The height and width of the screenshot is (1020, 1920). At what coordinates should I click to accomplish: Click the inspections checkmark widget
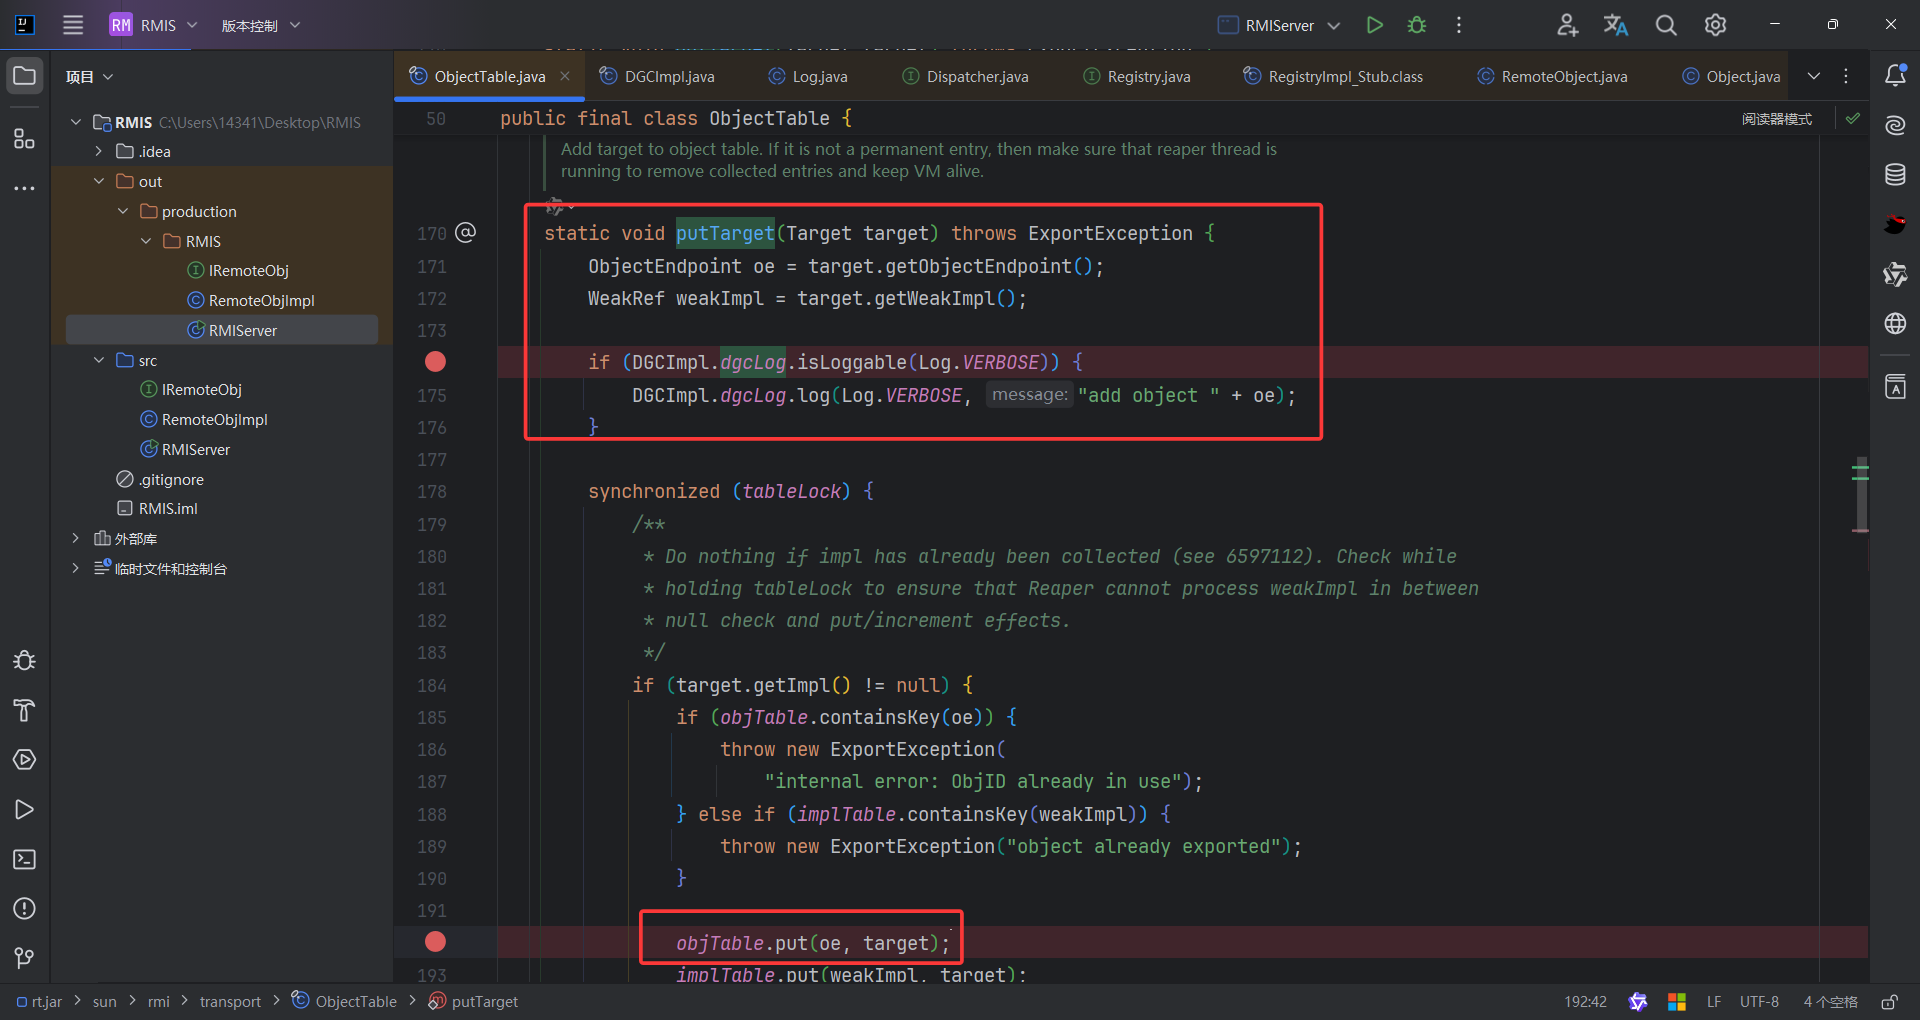click(1853, 118)
